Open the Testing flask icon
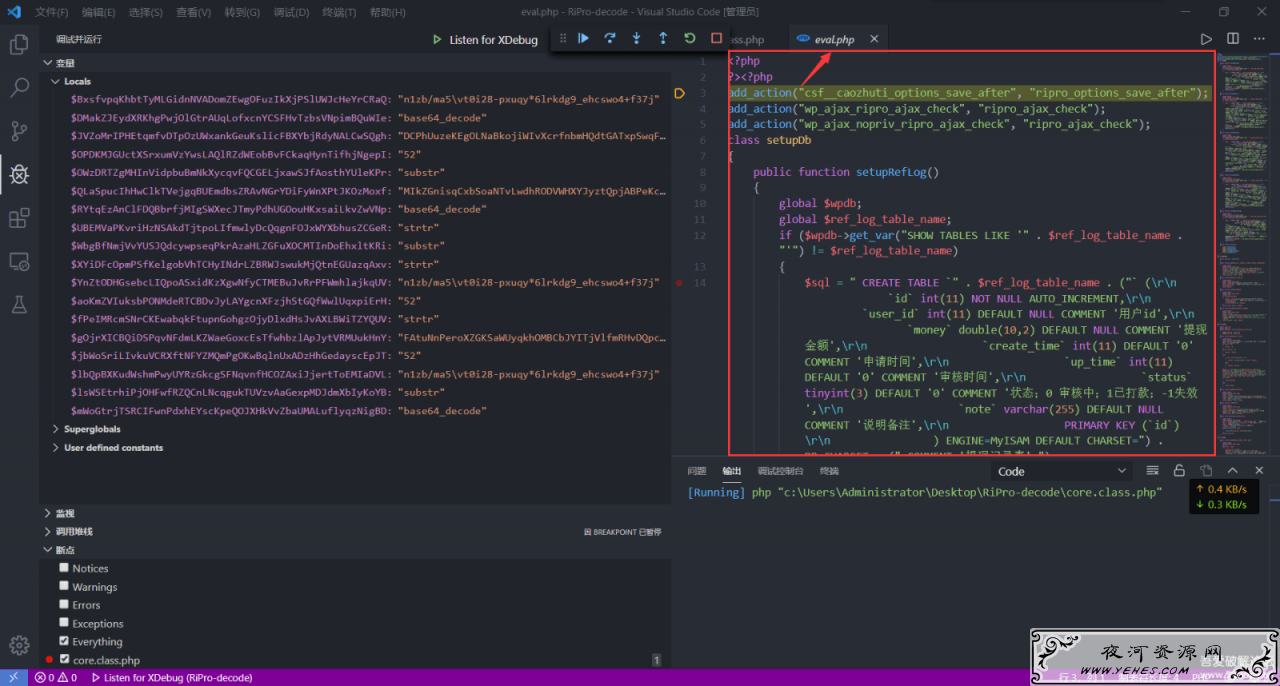This screenshot has width=1280, height=686. pyautogui.click(x=18, y=304)
